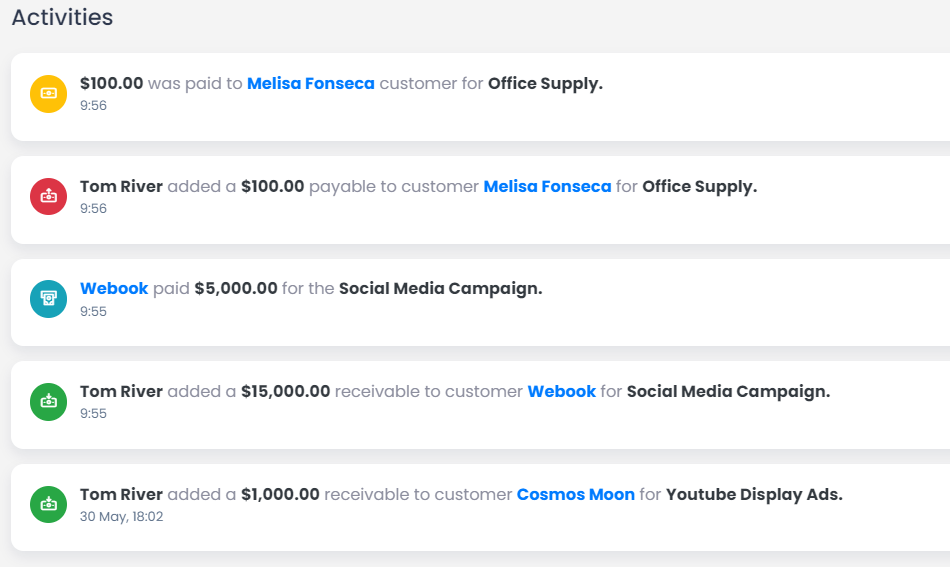Viewport: 950px width, 567px height.
Task: Click Tom River in the Cosmos Moon activity
Action: (x=121, y=494)
